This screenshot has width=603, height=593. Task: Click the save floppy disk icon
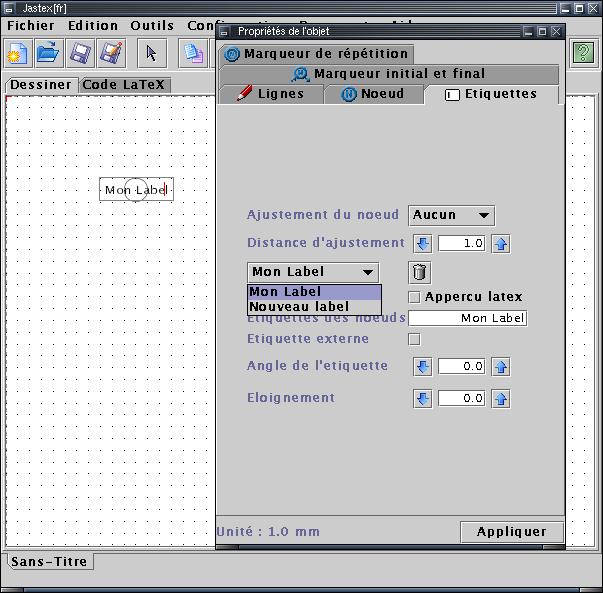(x=80, y=52)
